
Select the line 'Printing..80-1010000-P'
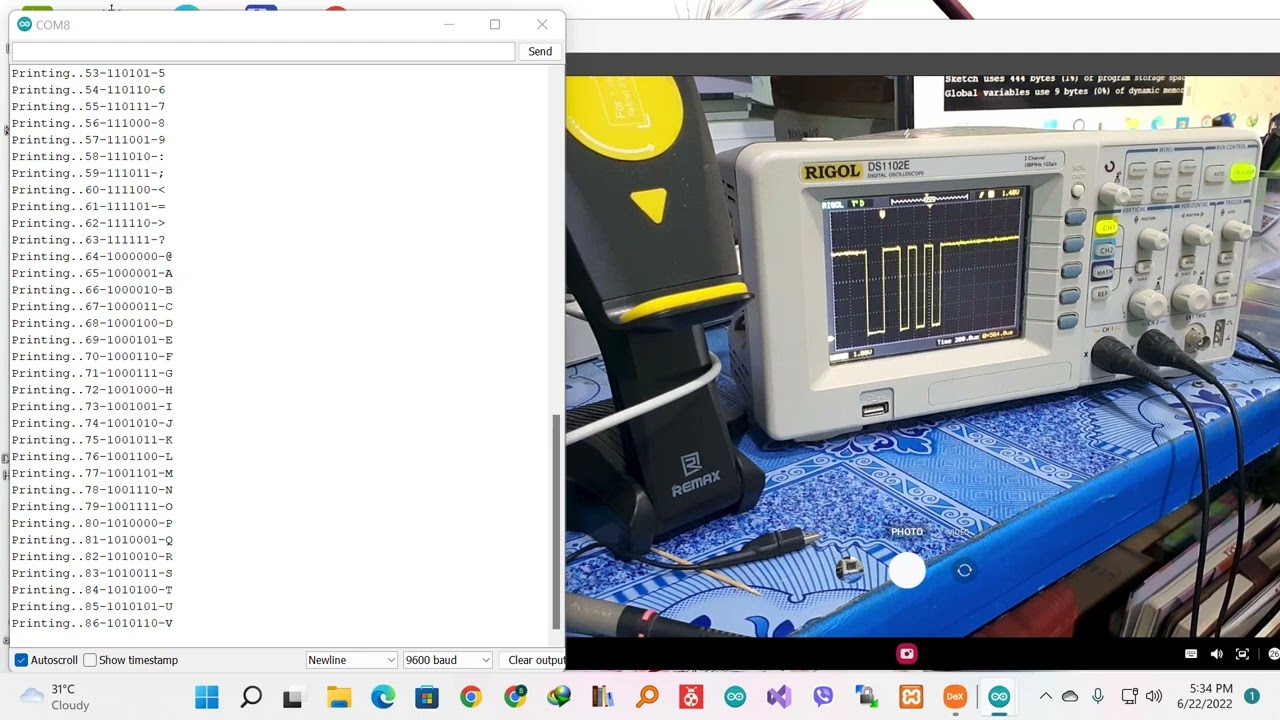pos(92,523)
